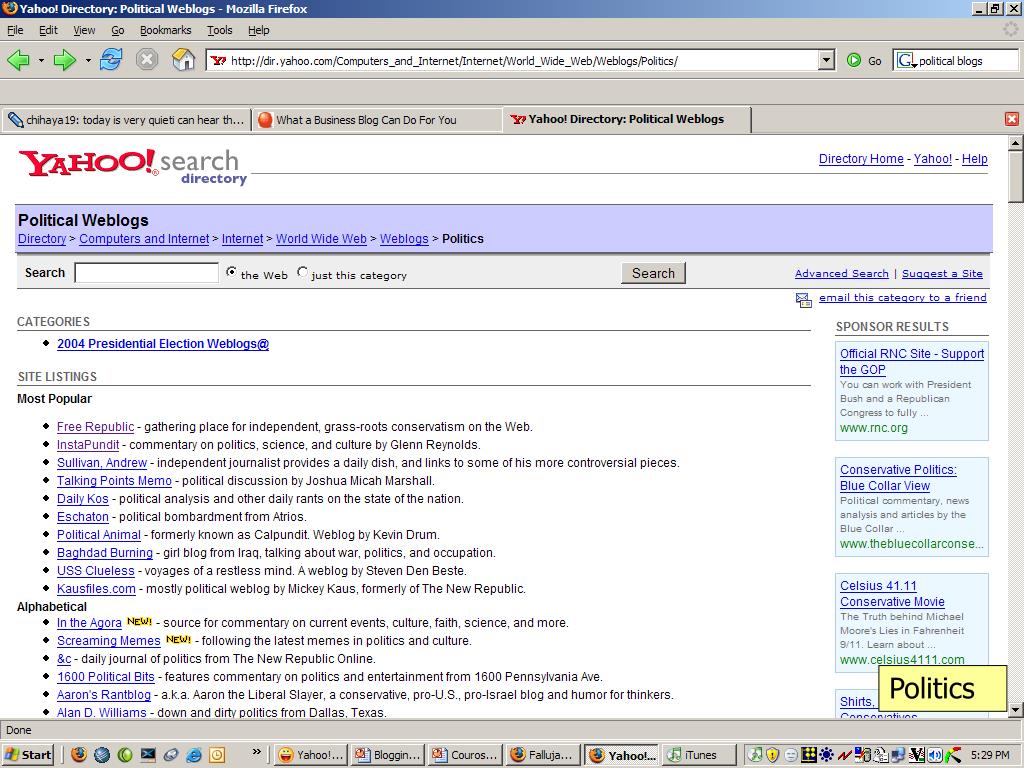Viewport: 1024px width, 768px height.
Task: Click the iTunes tray icon
Action: (756, 755)
